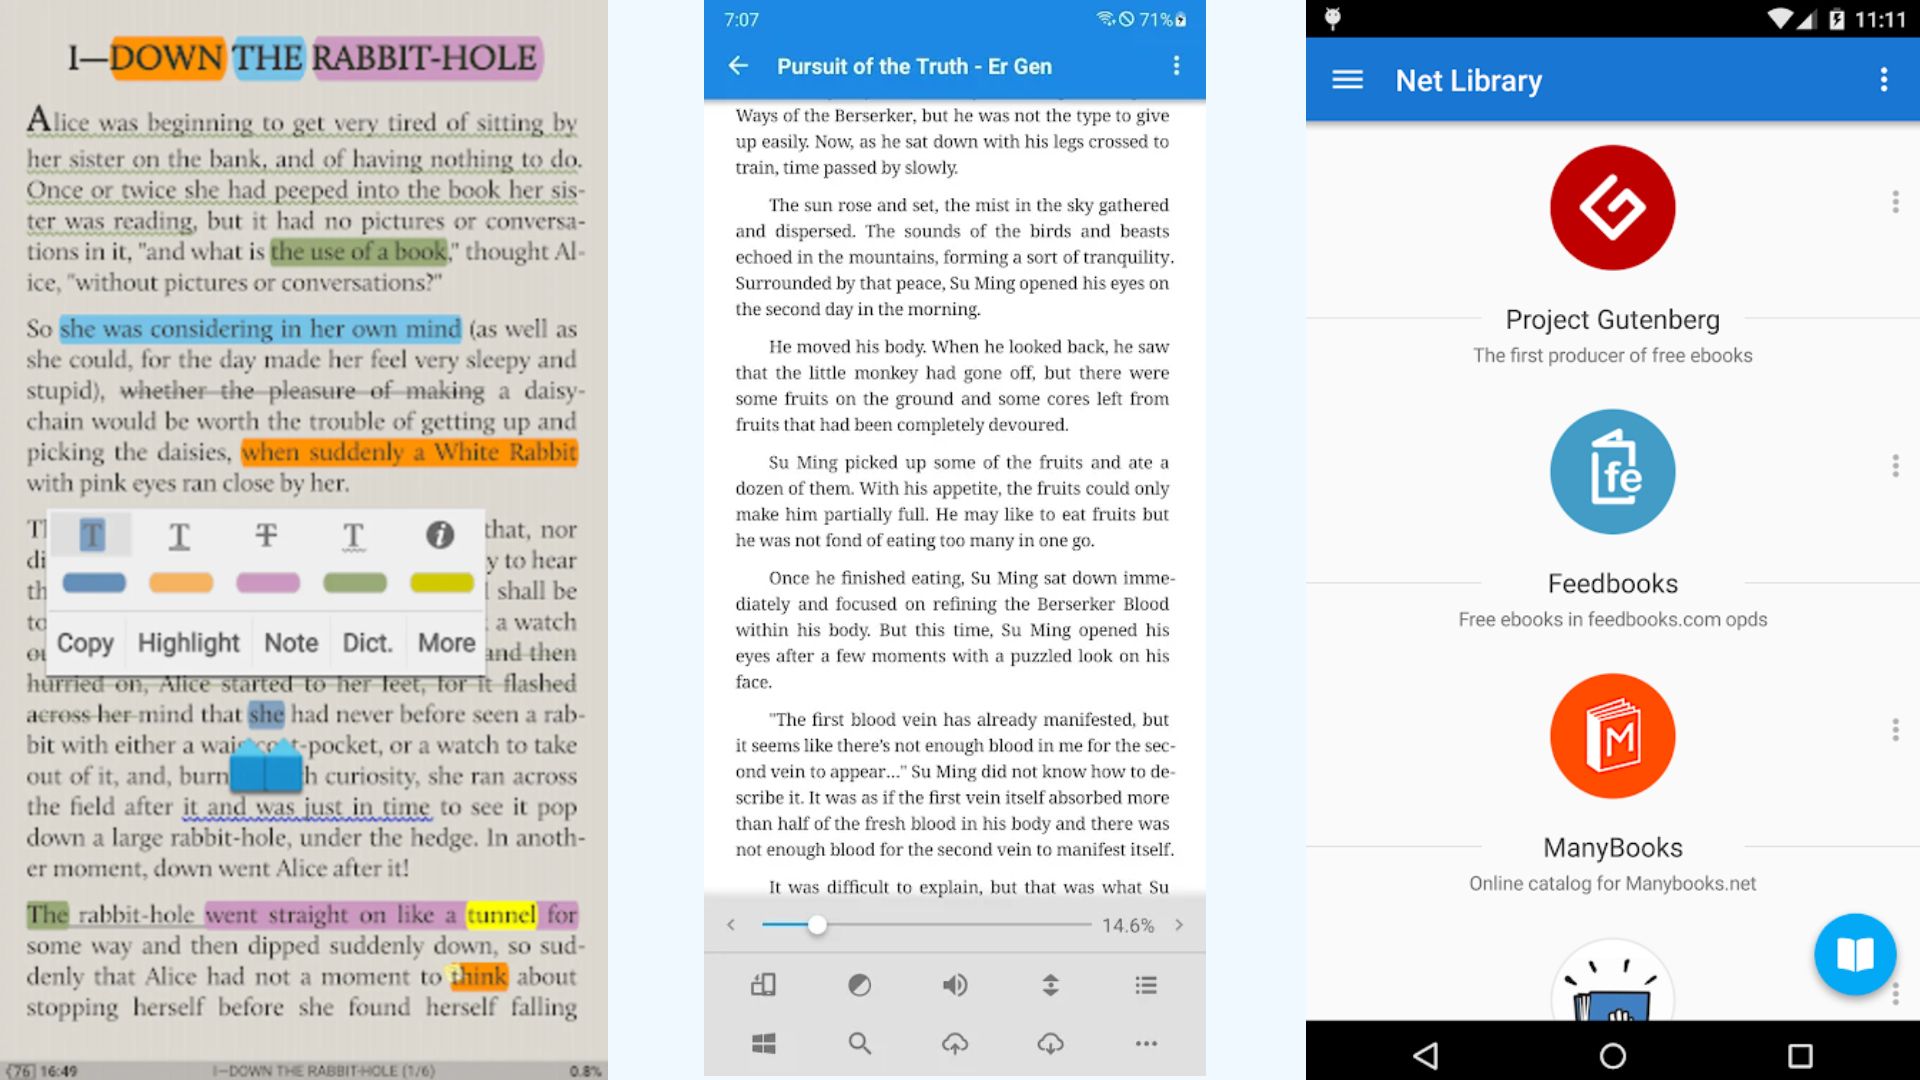
Task: Click the reading progress slider at 14.6%
Action: (816, 926)
